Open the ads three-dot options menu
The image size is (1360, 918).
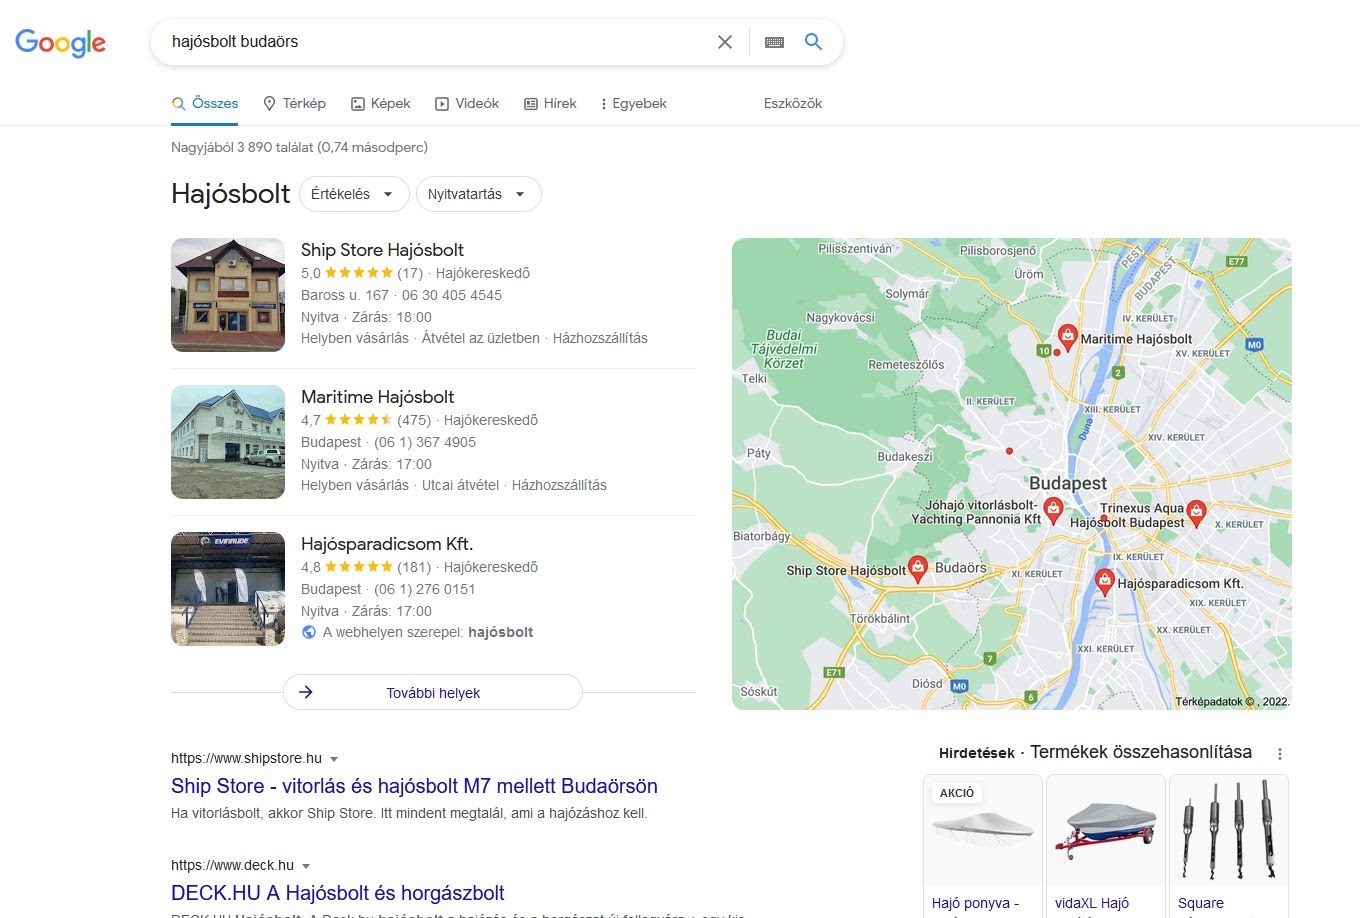tap(1279, 754)
